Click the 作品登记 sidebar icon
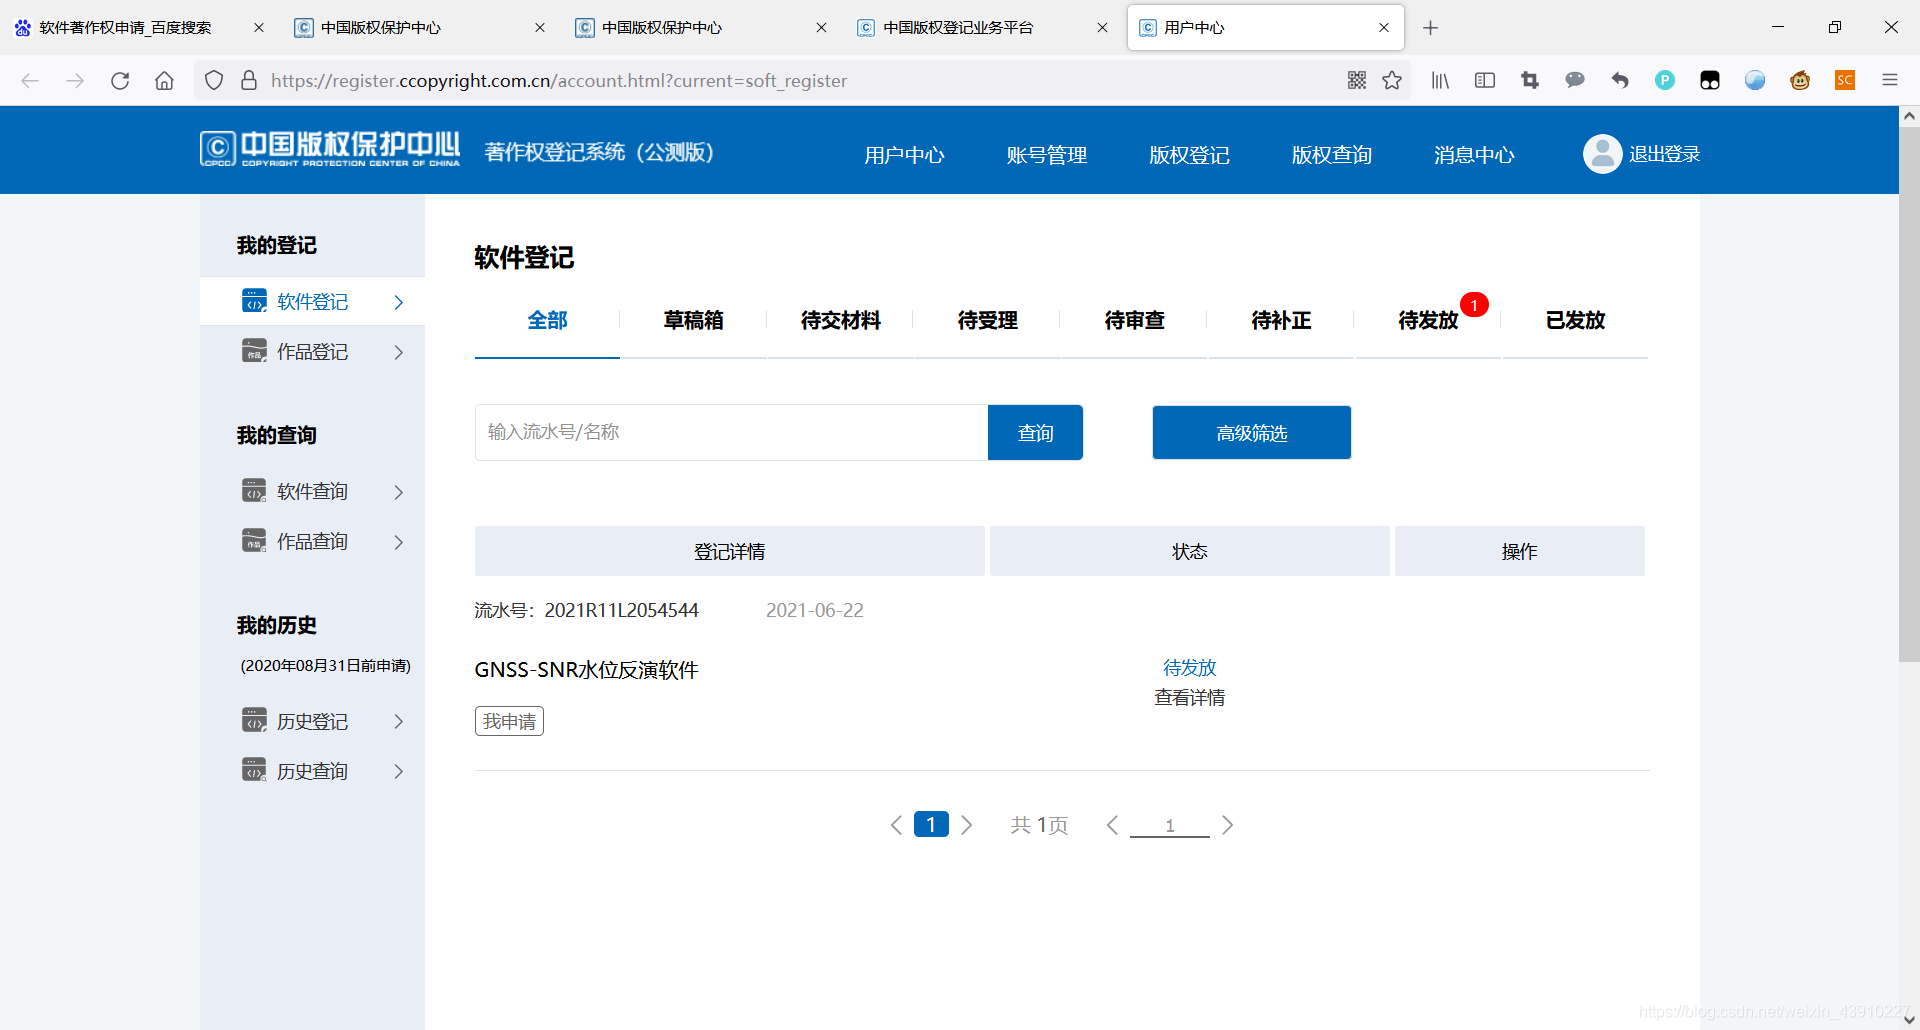 coord(254,351)
